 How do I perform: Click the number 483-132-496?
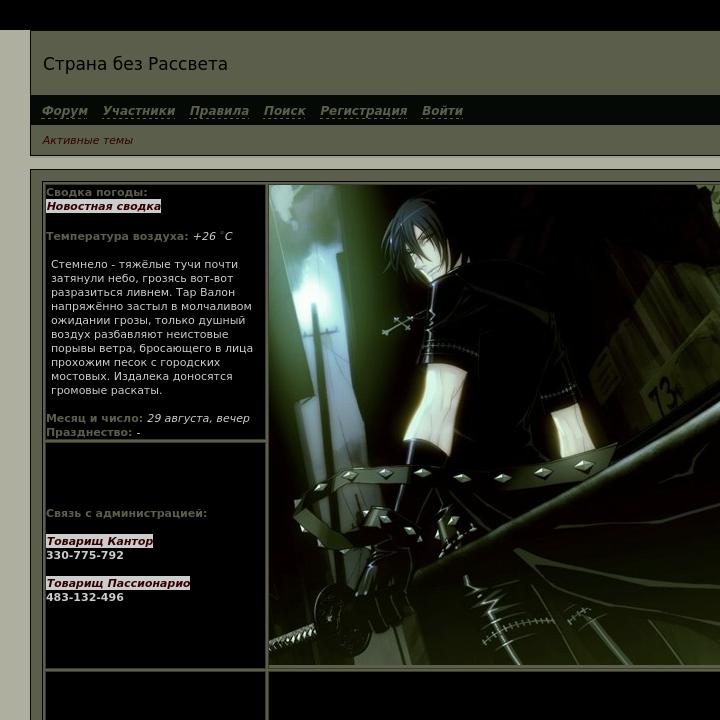pyautogui.click(x=85, y=597)
